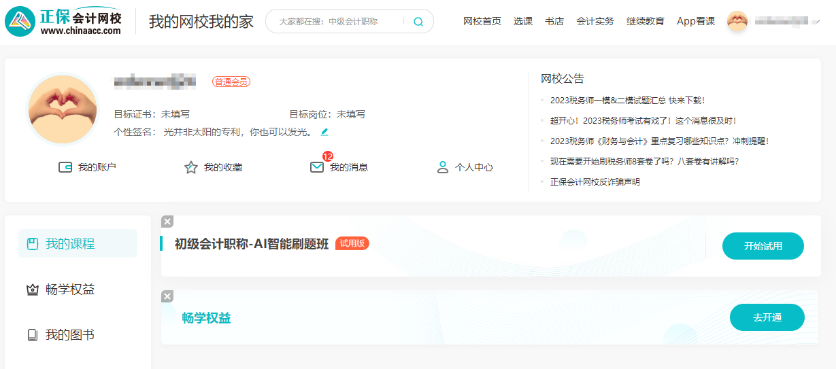836x369 pixels.
Task: Click 目标岗位:未填写 field
Action: pyautogui.click(x=327, y=114)
